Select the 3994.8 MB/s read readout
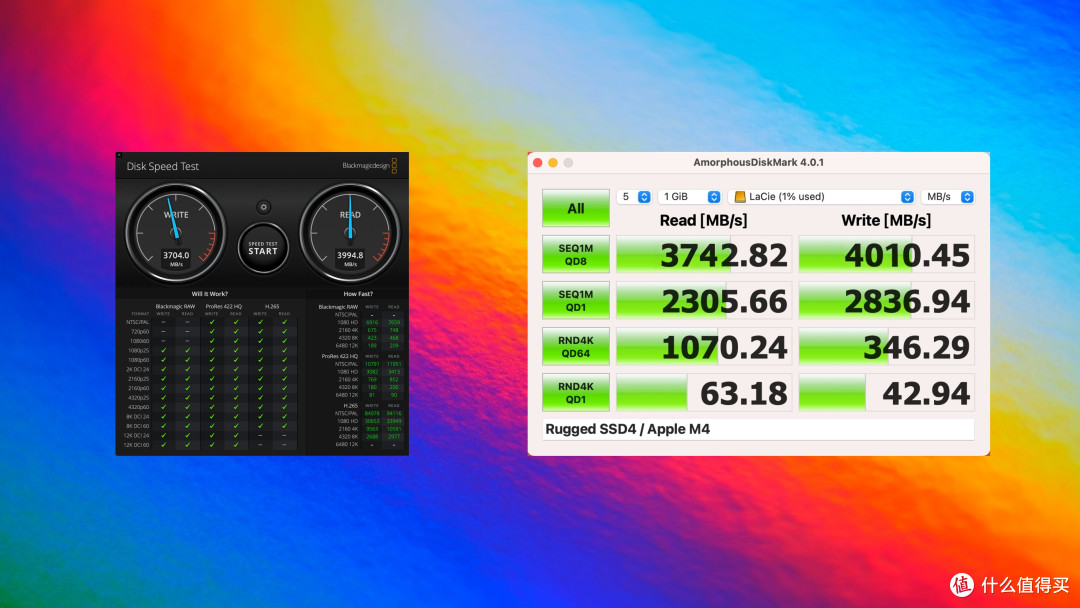Viewport: 1080px width, 608px height. click(350, 258)
